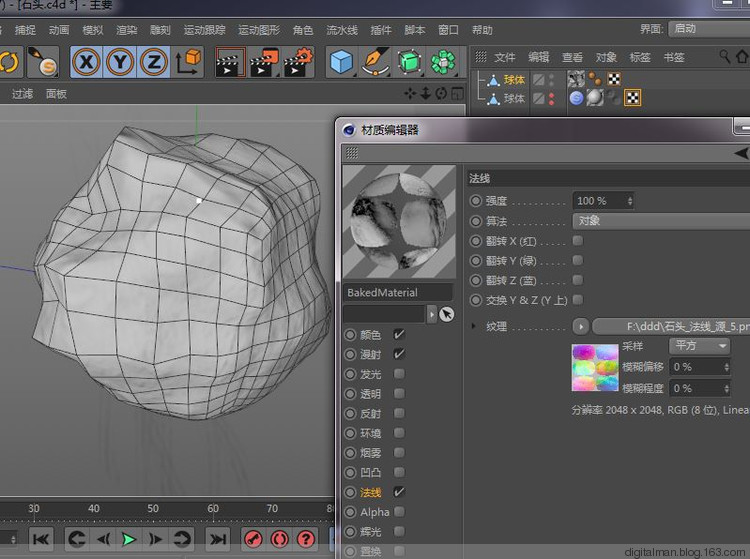
Task: Toggle the Y axis lock icon
Action: (120, 62)
